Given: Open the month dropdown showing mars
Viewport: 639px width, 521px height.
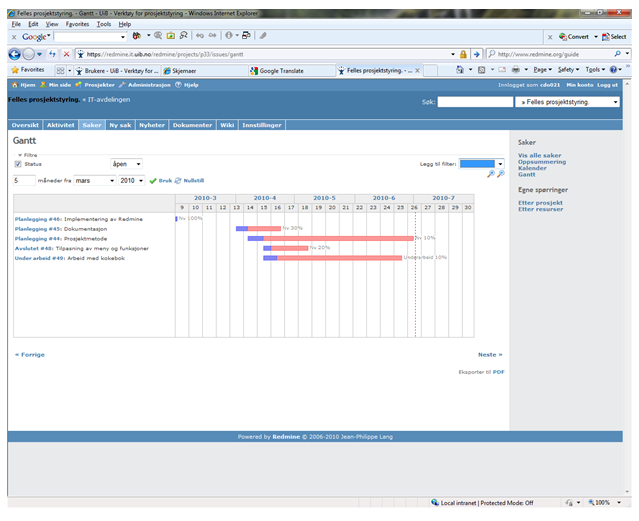Looking at the screenshot, I should [95, 180].
